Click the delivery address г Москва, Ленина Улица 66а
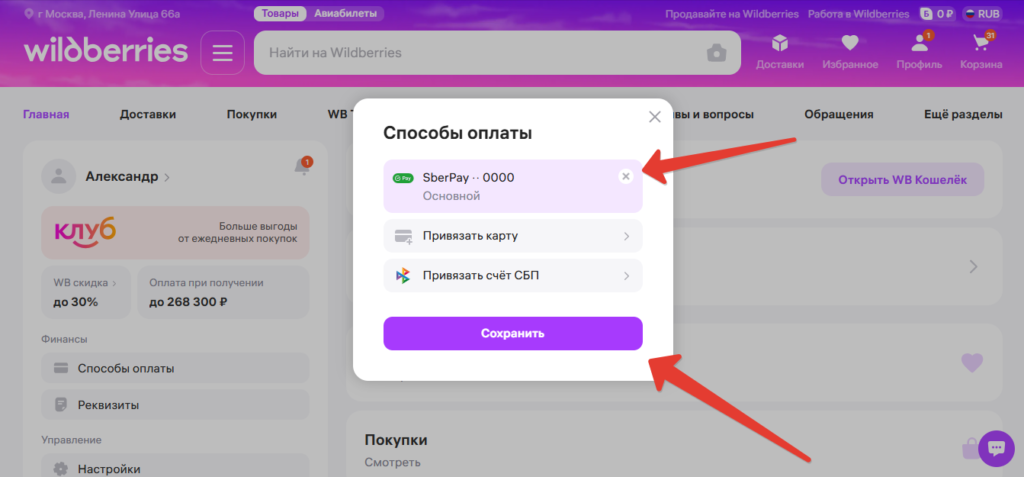Viewport: 1024px width, 477px height. tap(108, 14)
